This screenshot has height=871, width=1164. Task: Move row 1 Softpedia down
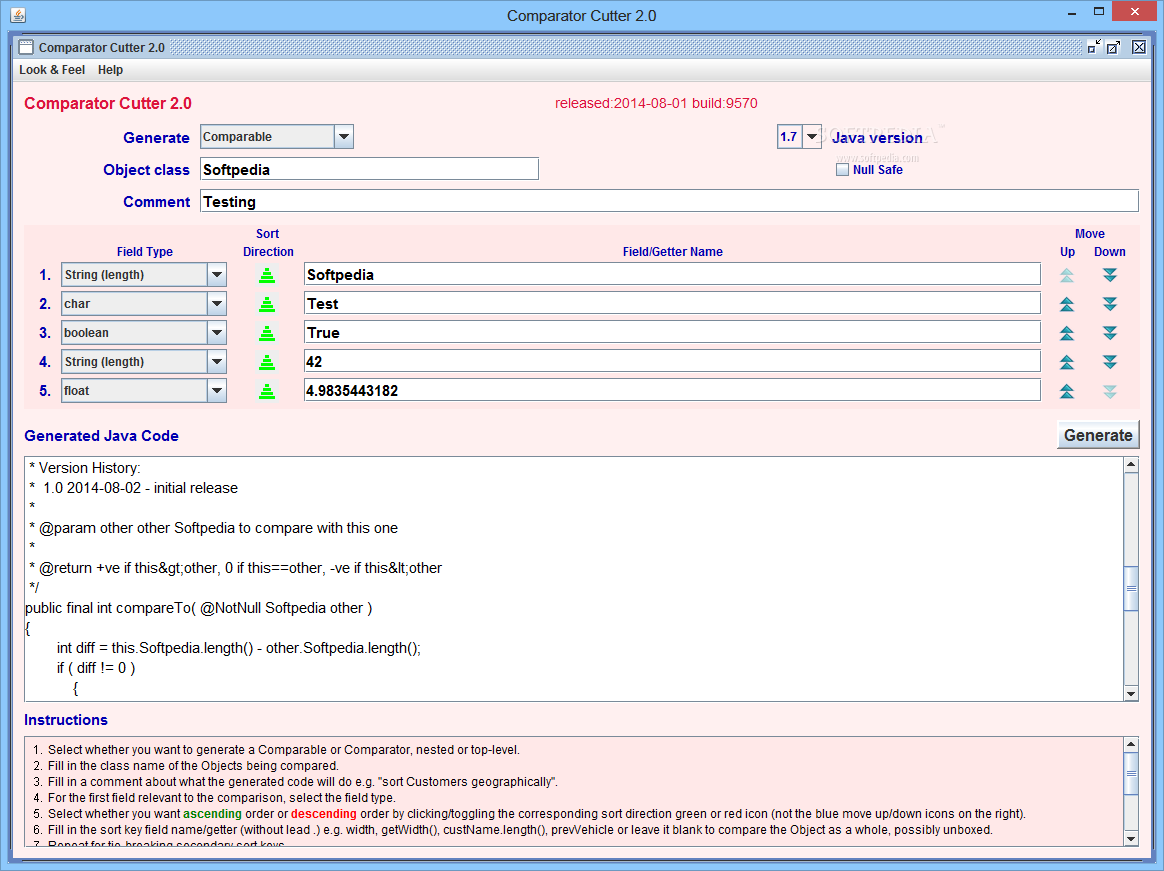1110,275
